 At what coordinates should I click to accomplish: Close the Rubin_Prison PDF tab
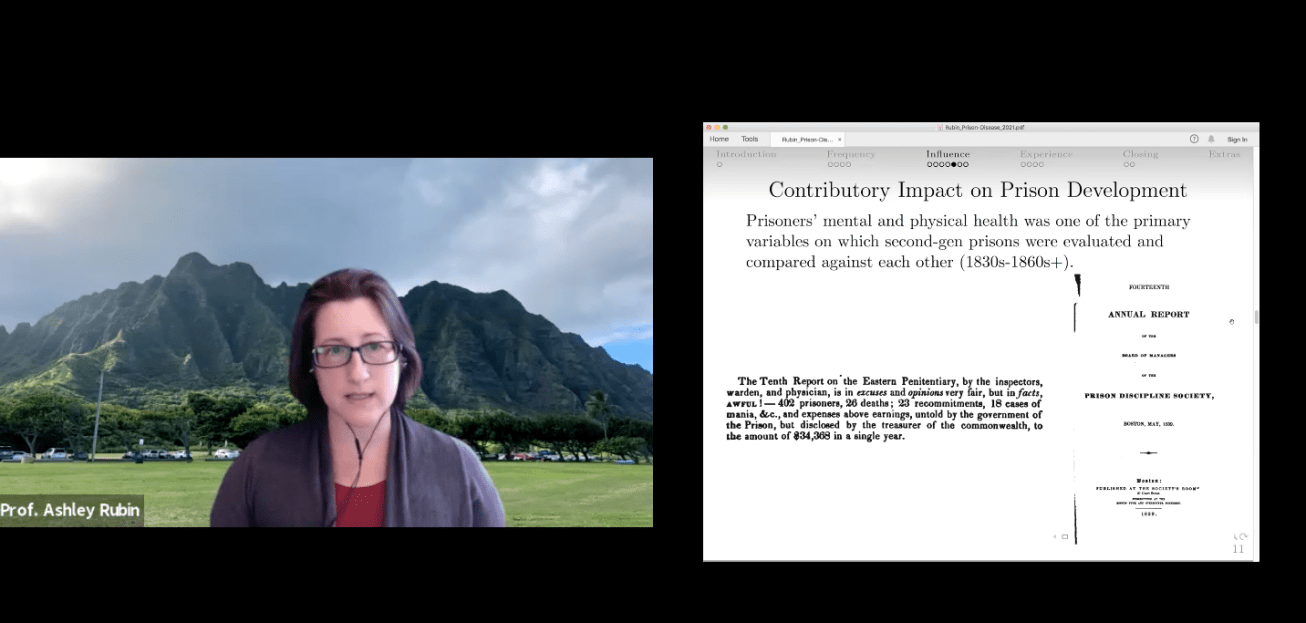click(x=840, y=140)
